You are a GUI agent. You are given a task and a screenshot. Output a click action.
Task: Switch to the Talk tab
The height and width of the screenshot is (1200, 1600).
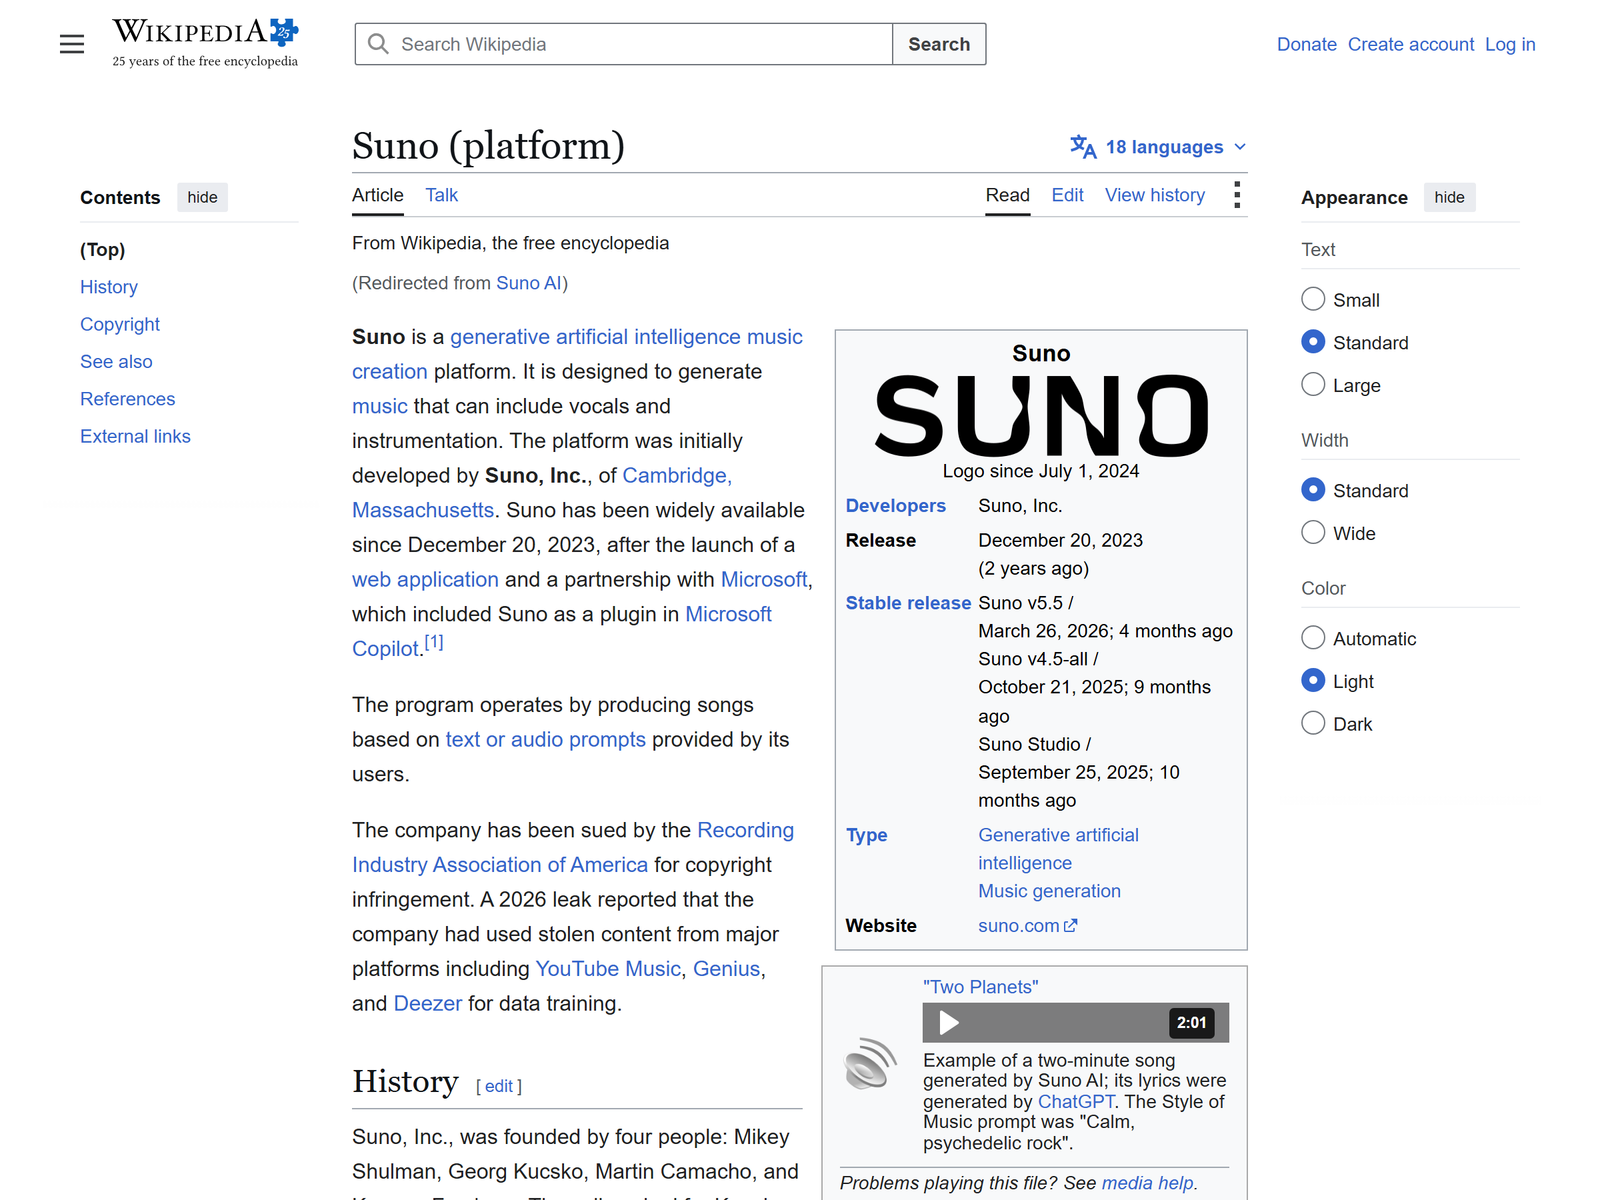441,195
